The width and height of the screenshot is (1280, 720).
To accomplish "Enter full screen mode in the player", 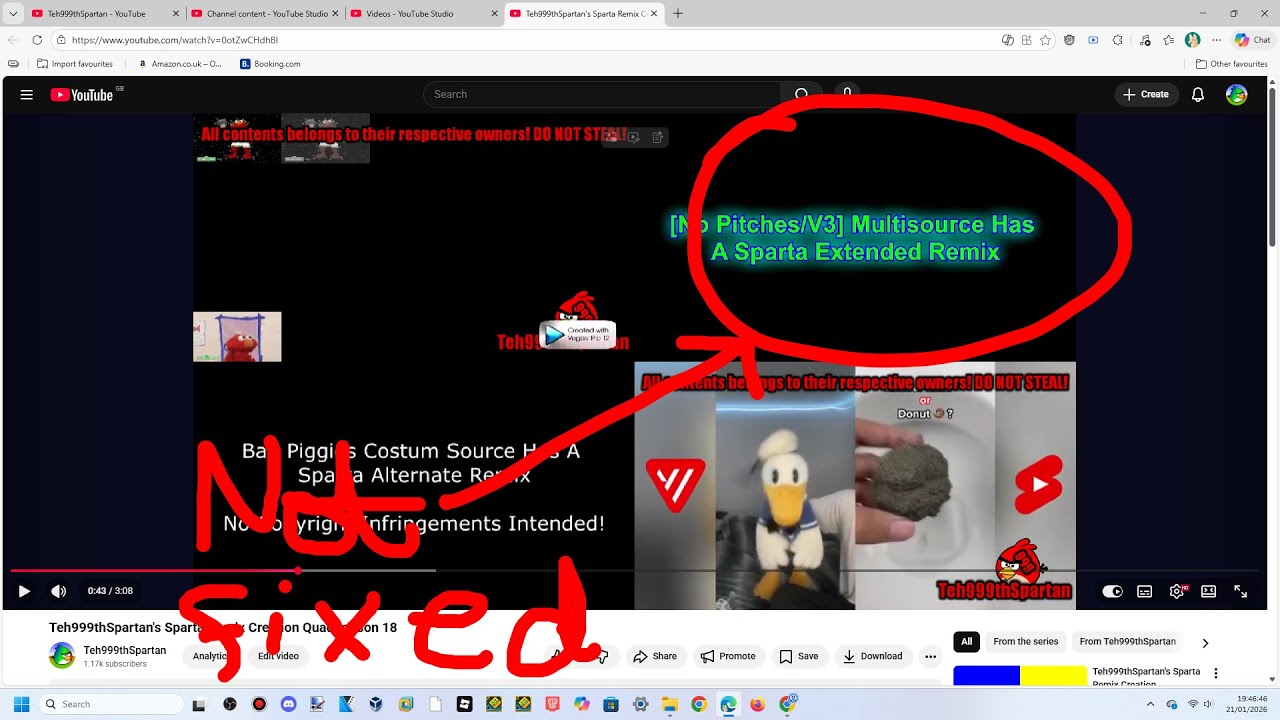I will tap(1240, 591).
